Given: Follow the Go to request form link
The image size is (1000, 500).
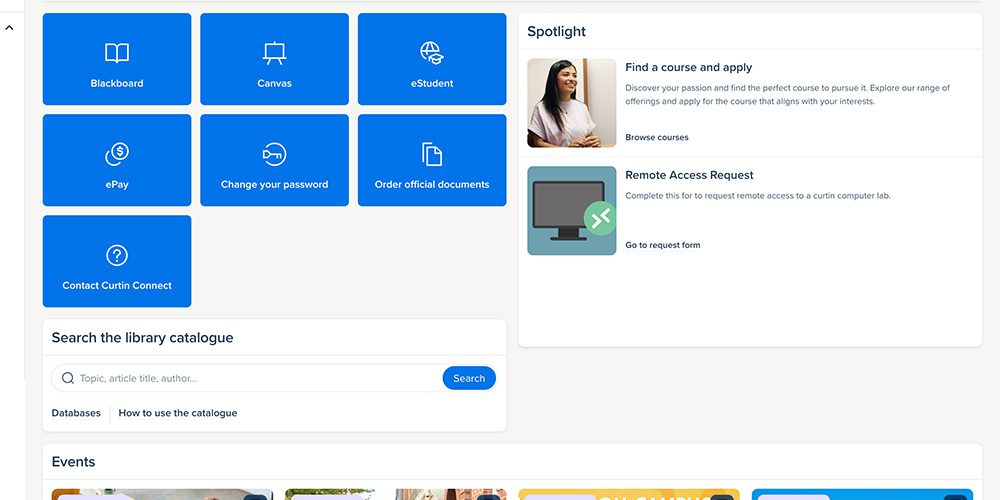Looking at the screenshot, I should tap(663, 245).
